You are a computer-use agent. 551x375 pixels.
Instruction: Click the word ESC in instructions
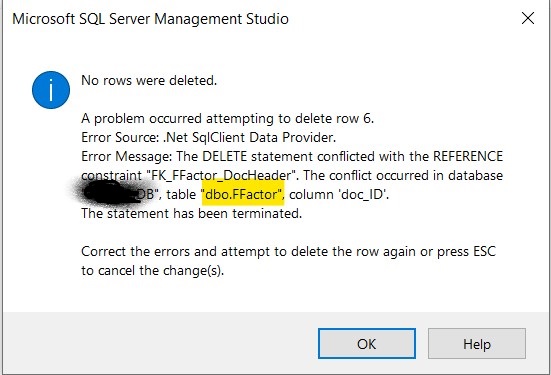(x=484, y=252)
